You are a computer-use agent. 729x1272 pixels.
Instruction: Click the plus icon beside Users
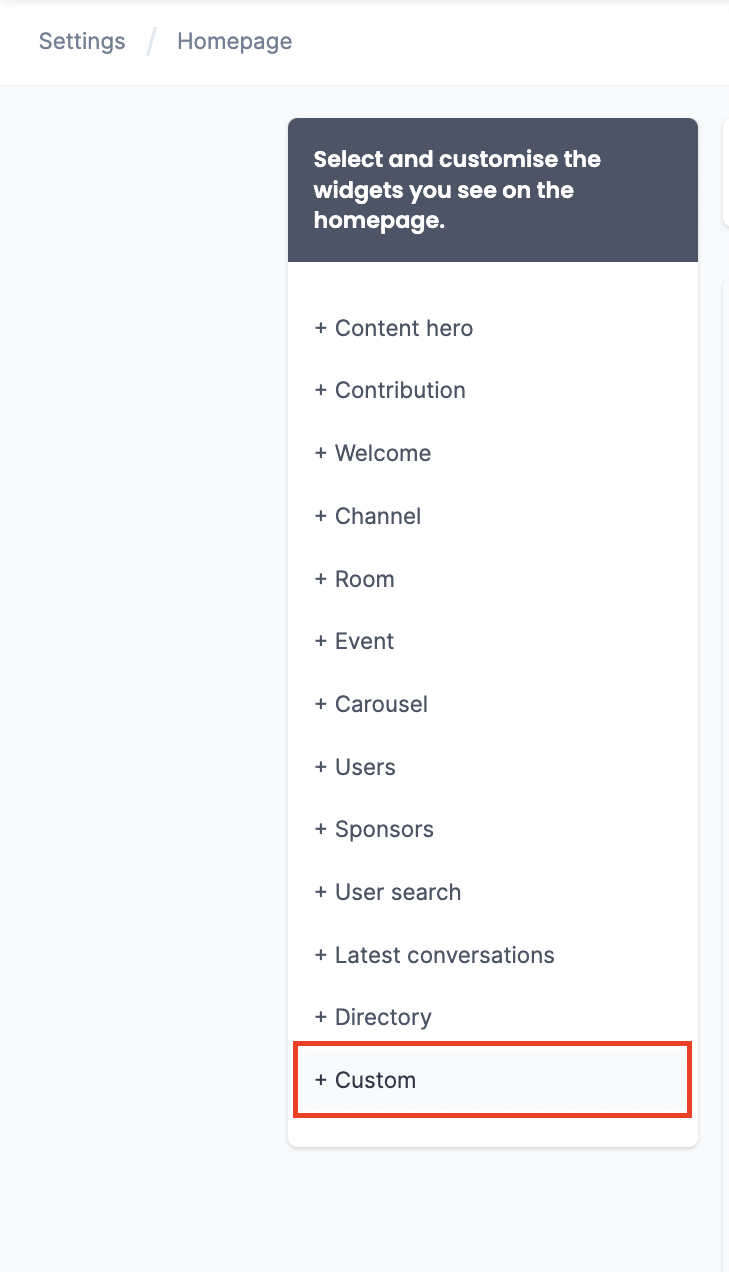(321, 767)
